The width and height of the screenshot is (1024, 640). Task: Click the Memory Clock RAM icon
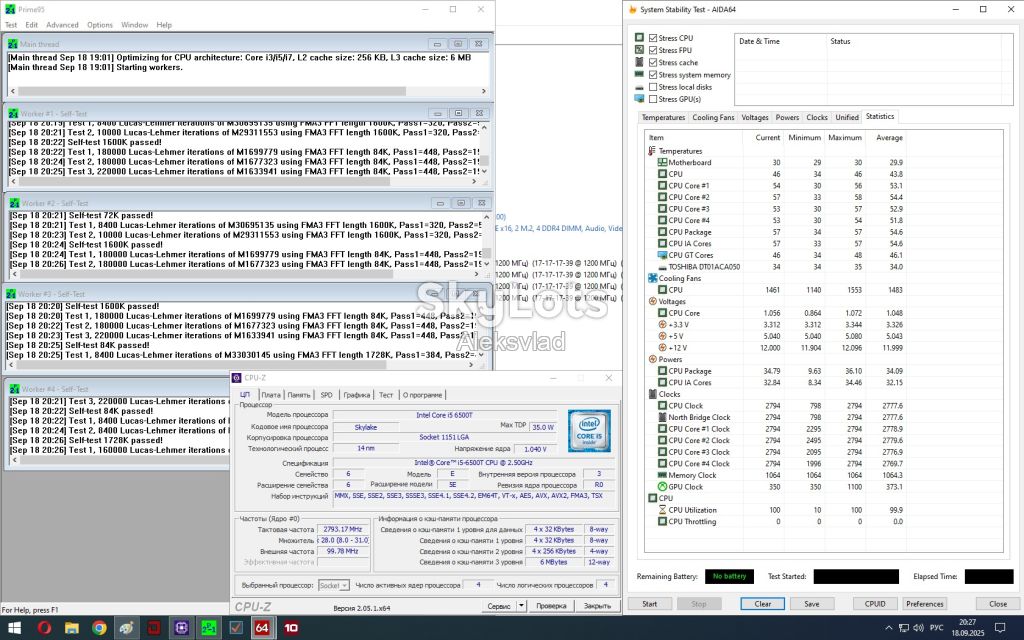662,475
